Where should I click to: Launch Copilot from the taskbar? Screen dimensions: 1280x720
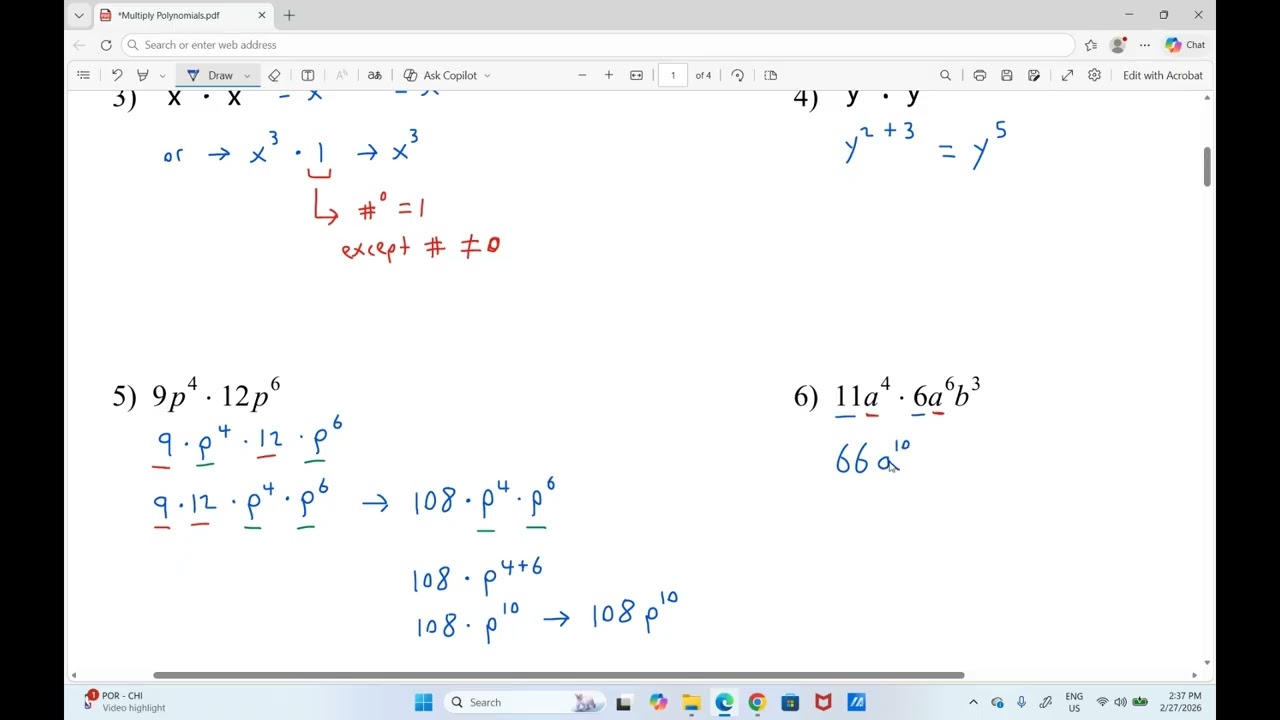pos(657,702)
